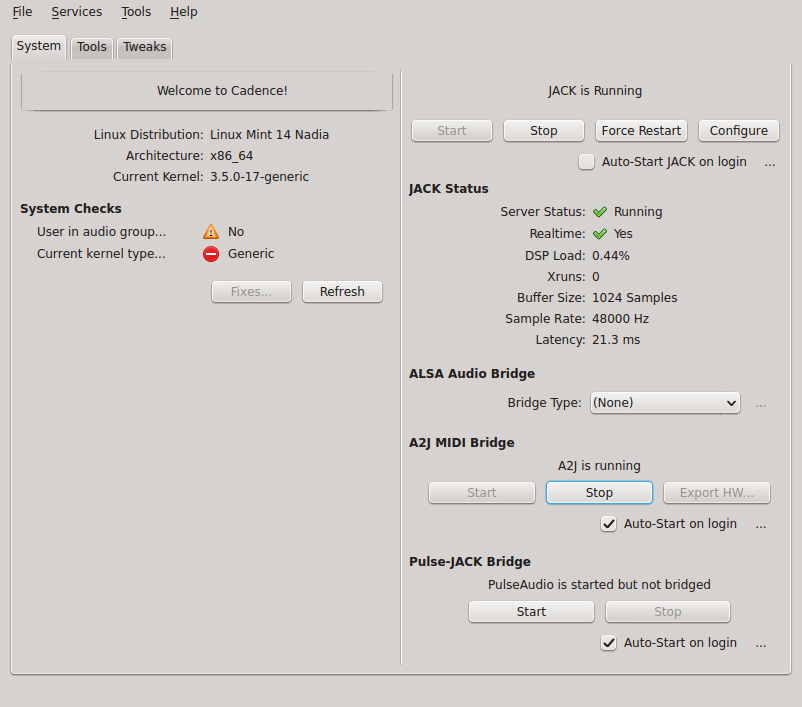The height and width of the screenshot is (707, 802).
Task: Uncheck A2J MIDI Bridge Auto-Start on login
Action: [608, 524]
